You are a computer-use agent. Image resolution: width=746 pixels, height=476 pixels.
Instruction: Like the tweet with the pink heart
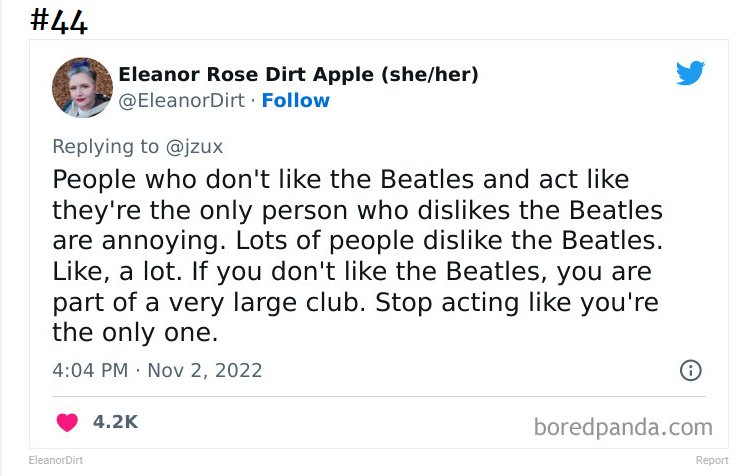coord(67,422)
